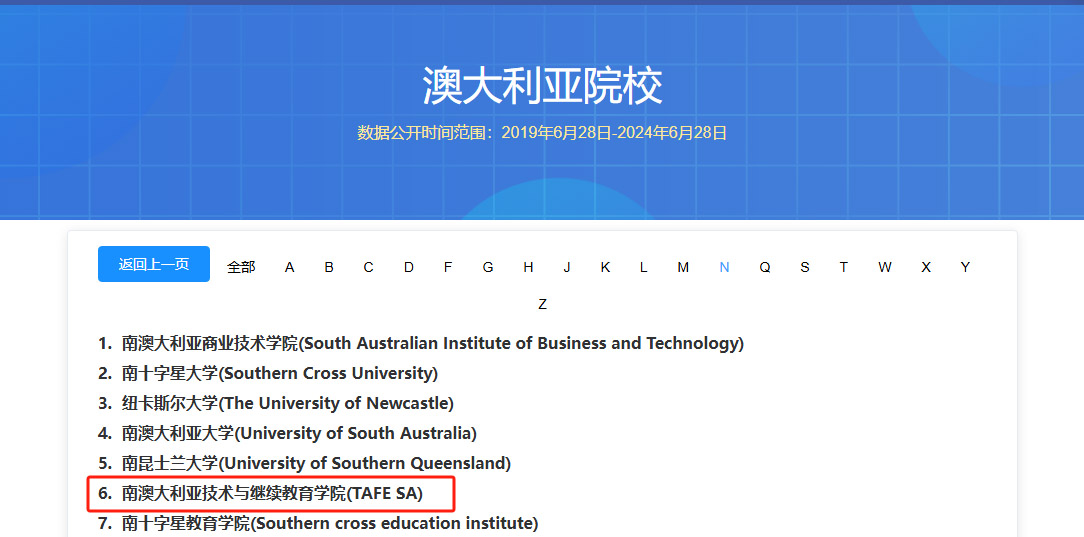Screen dimensions: 1084x537
Task: Filter schools by letter Z
Action: click(x=543, y=304)
